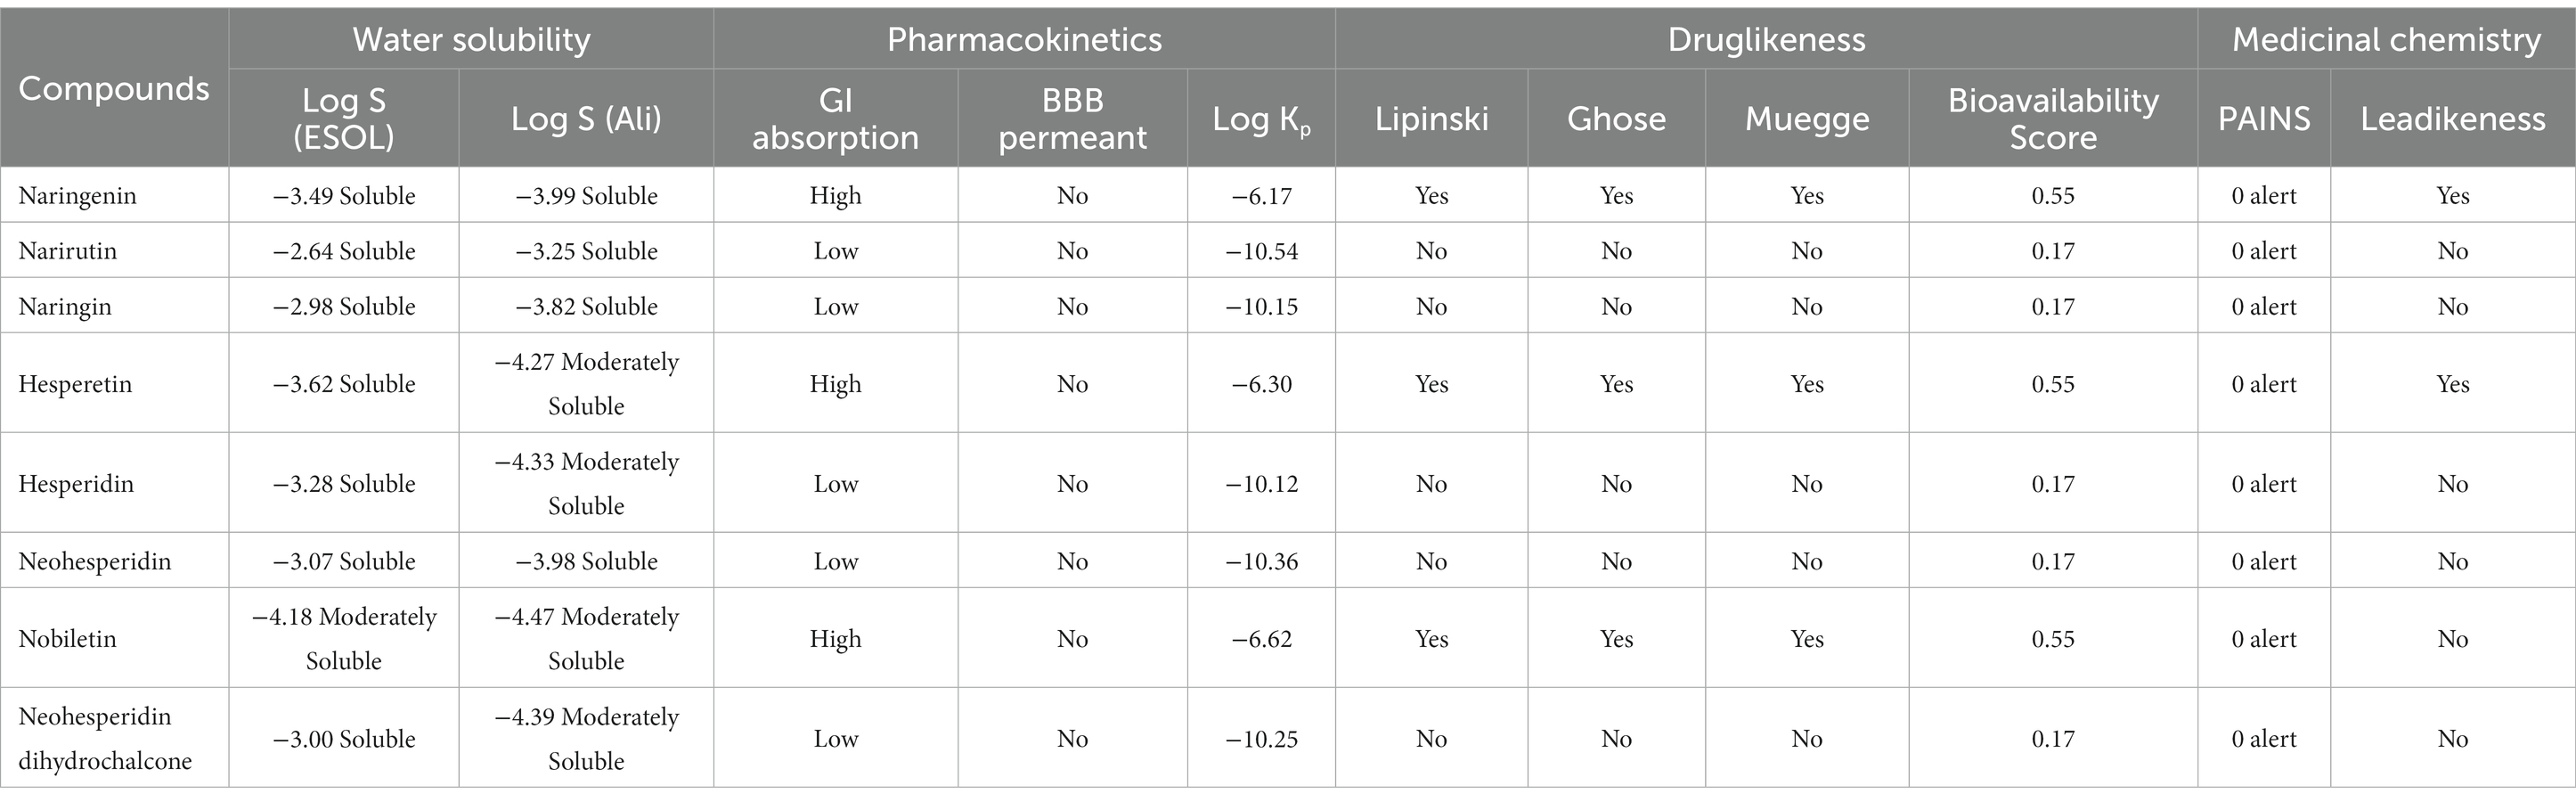Select Nobiletin's −4.18 Moderately Soluble cell
Viewport: 2576px width, 802px height.
click(344, 638)
